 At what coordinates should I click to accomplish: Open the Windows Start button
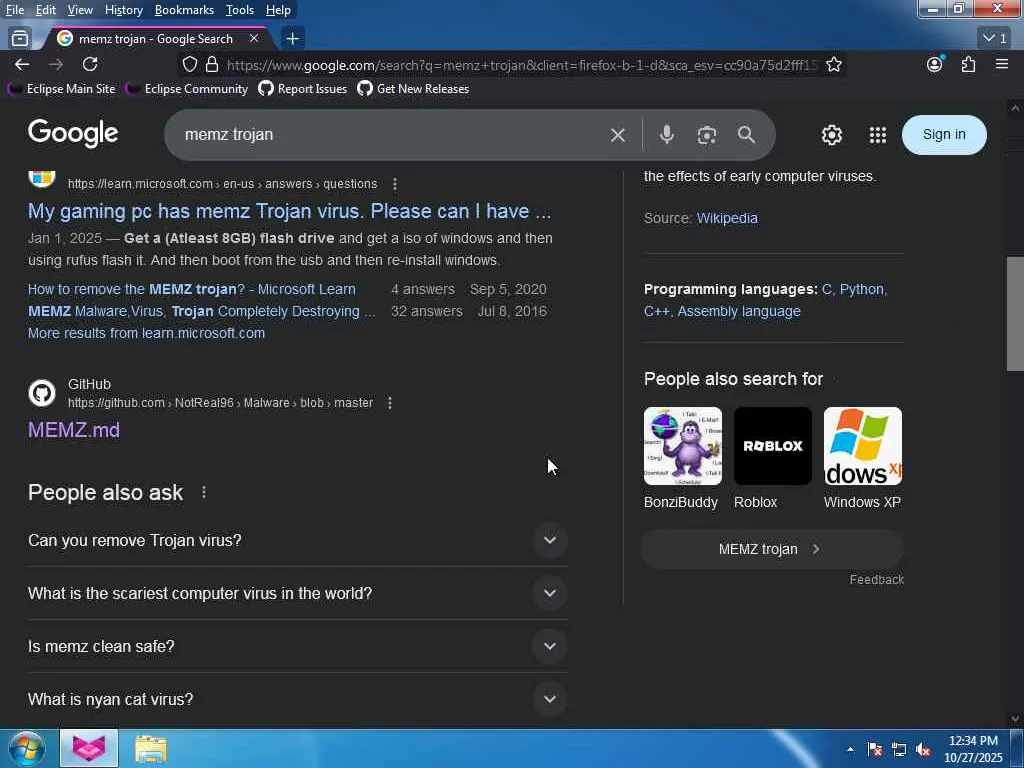click(26, 748)
